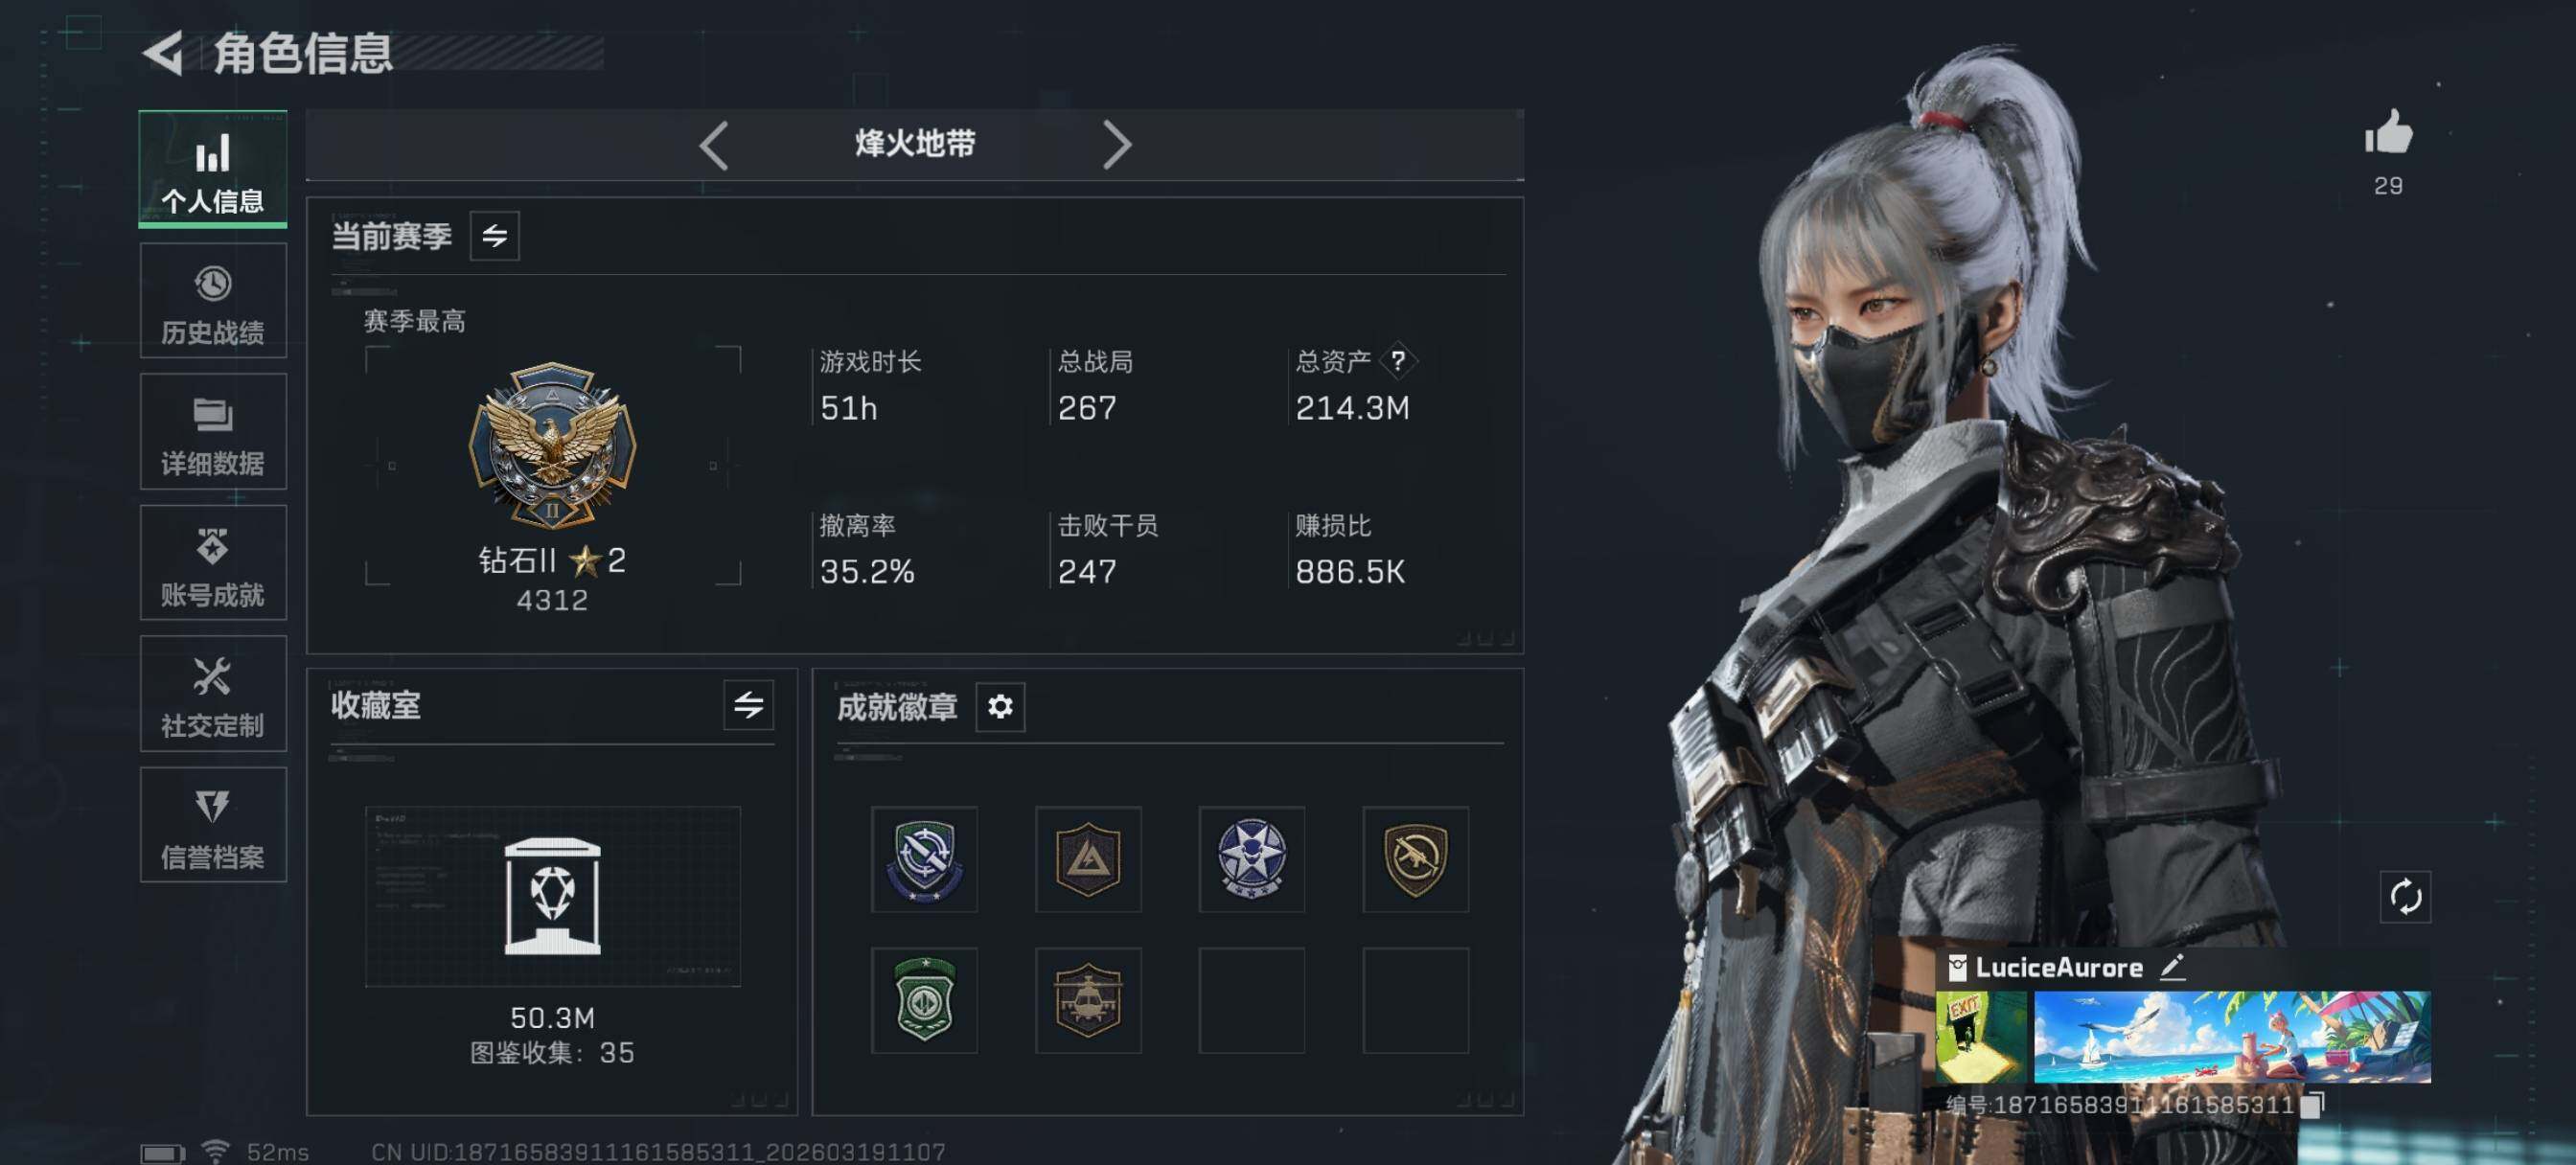The image size is (2576, 1165).
Task: Switch to the previous game mode with the left chevron
Action: [714, 146]
